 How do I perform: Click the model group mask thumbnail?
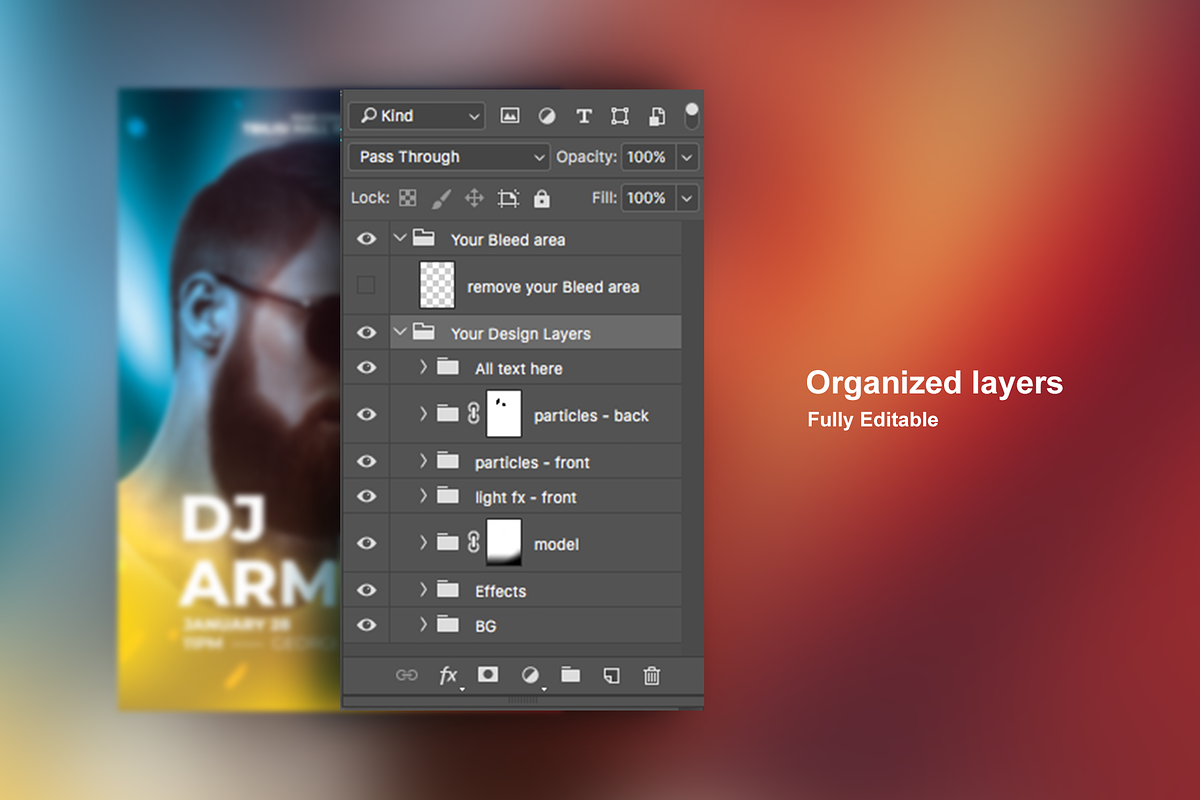504,543
